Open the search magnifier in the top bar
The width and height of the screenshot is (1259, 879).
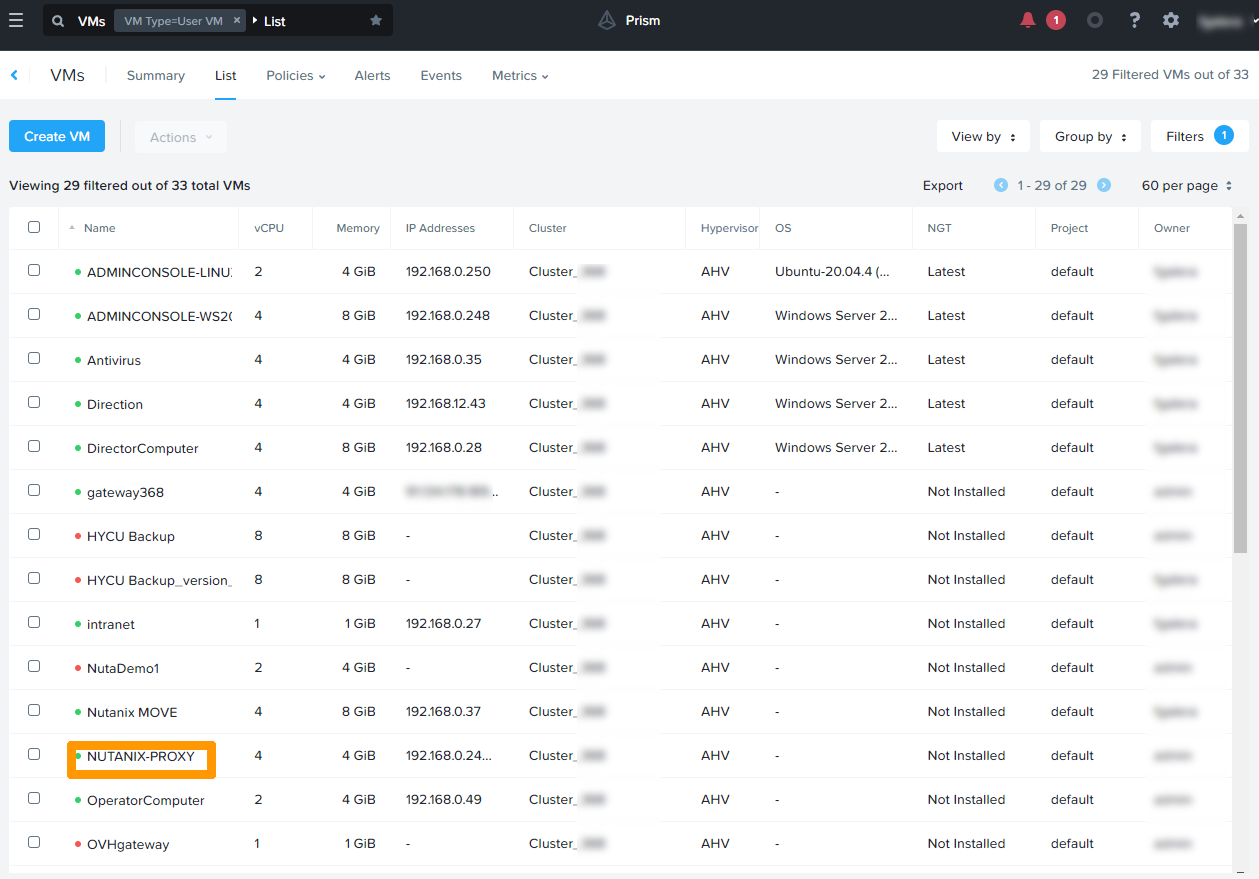(x=56, y=20)
